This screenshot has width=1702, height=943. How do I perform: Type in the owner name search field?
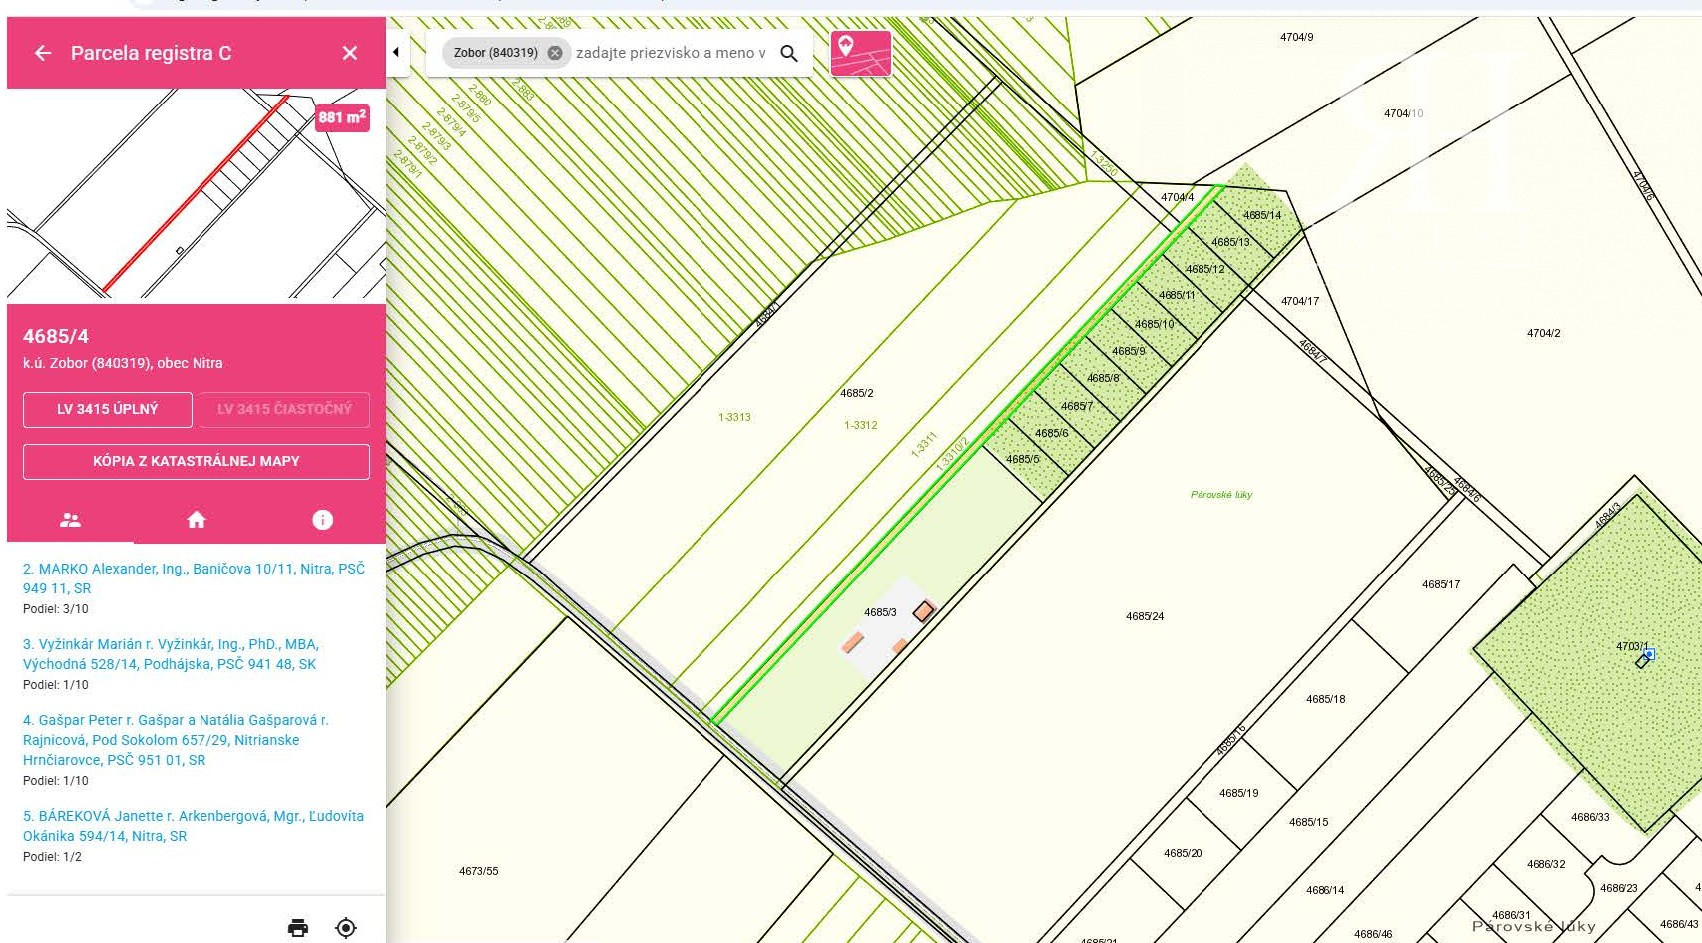[x=670, y=53]
